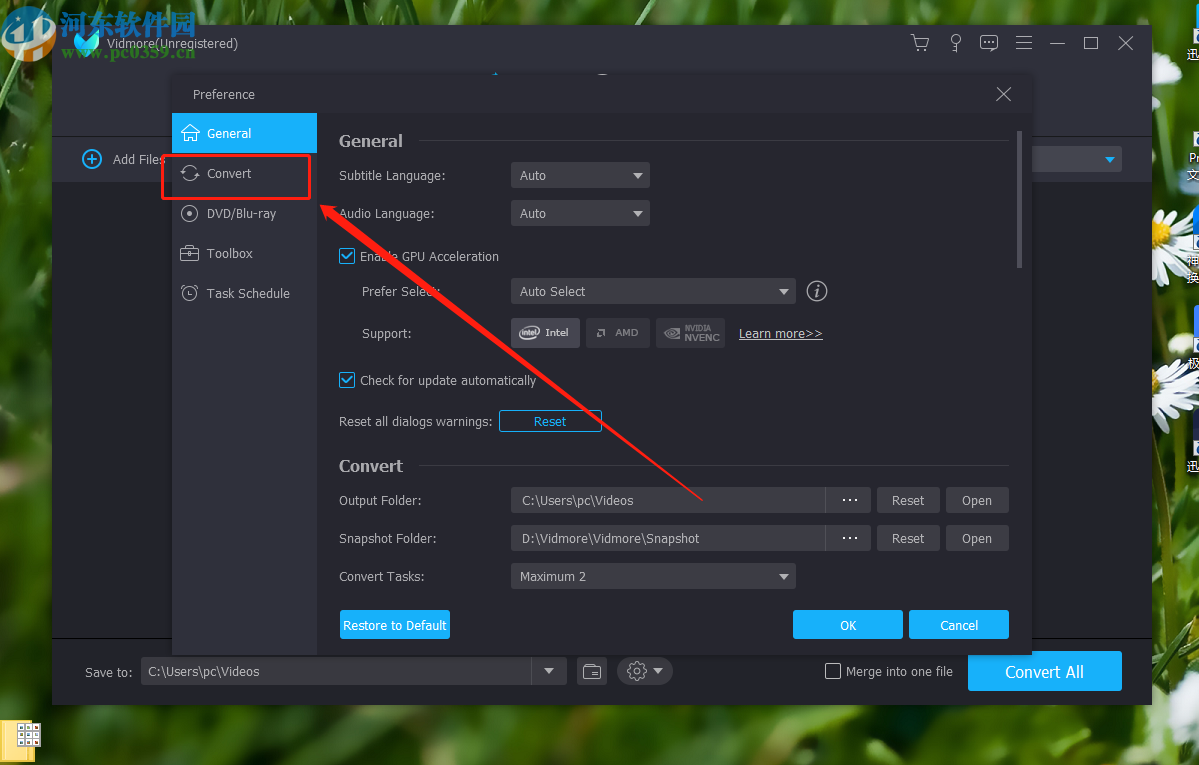The width and height of the screenshot is (1199, 765).
Task: Open the Snapshot Folder location
Action: click(x=976, y=539)
